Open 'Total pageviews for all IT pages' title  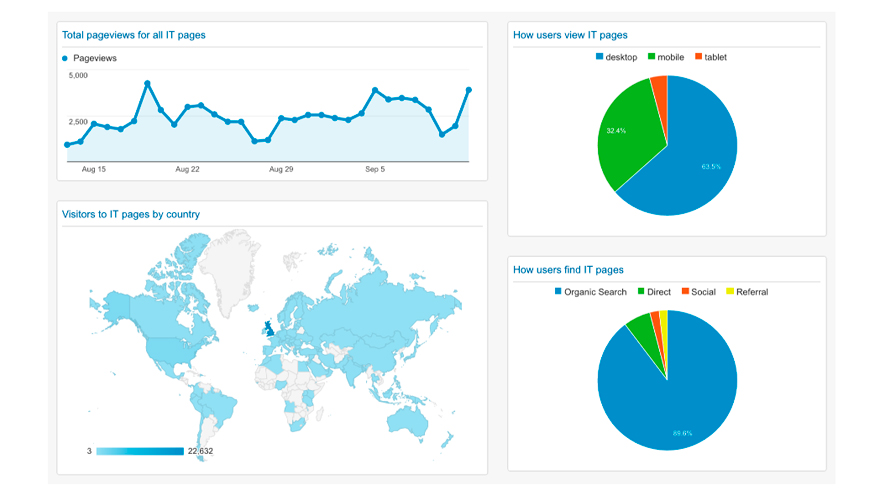133,35
